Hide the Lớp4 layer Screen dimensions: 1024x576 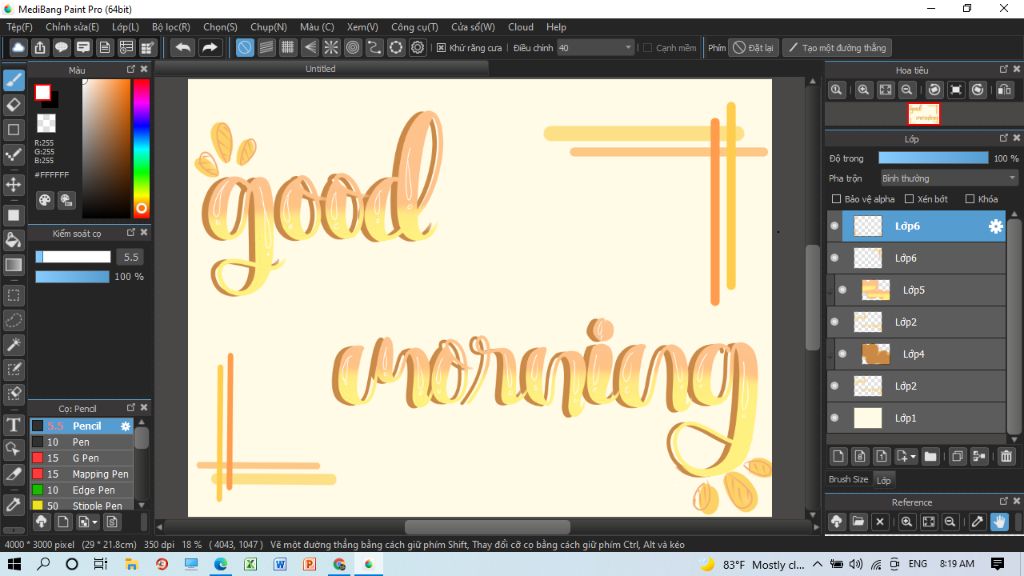(842, 354)
